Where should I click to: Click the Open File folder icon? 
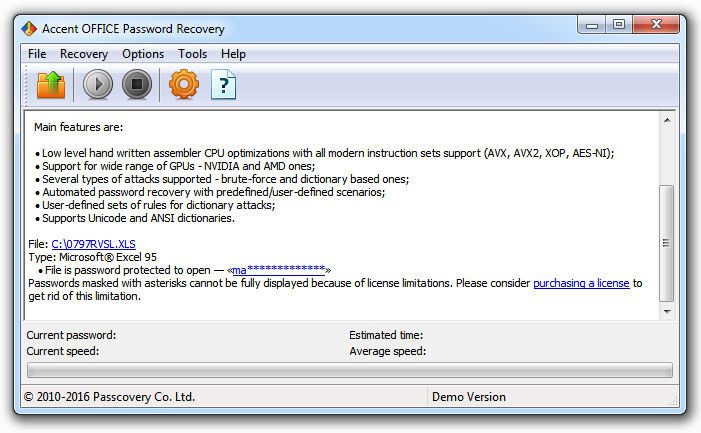click(x=51, y=84)
